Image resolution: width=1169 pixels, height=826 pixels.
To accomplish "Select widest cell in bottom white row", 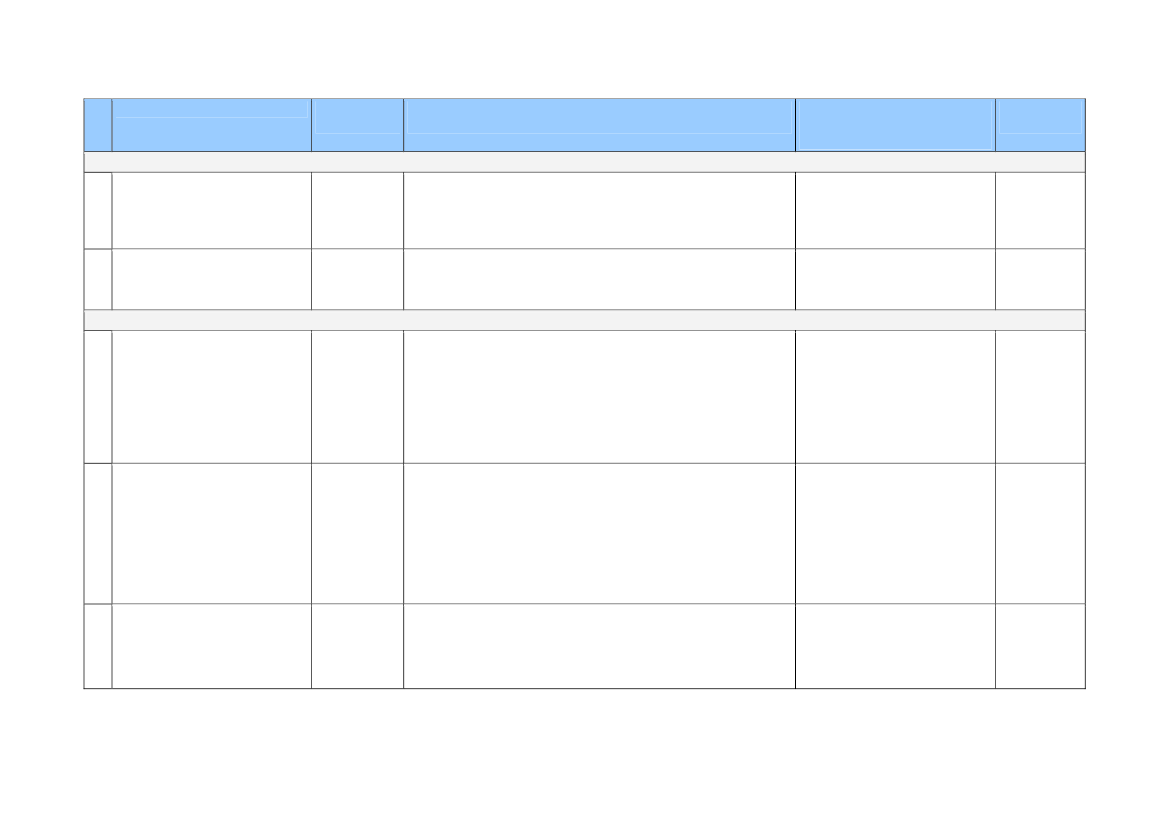I will [599, 646].
